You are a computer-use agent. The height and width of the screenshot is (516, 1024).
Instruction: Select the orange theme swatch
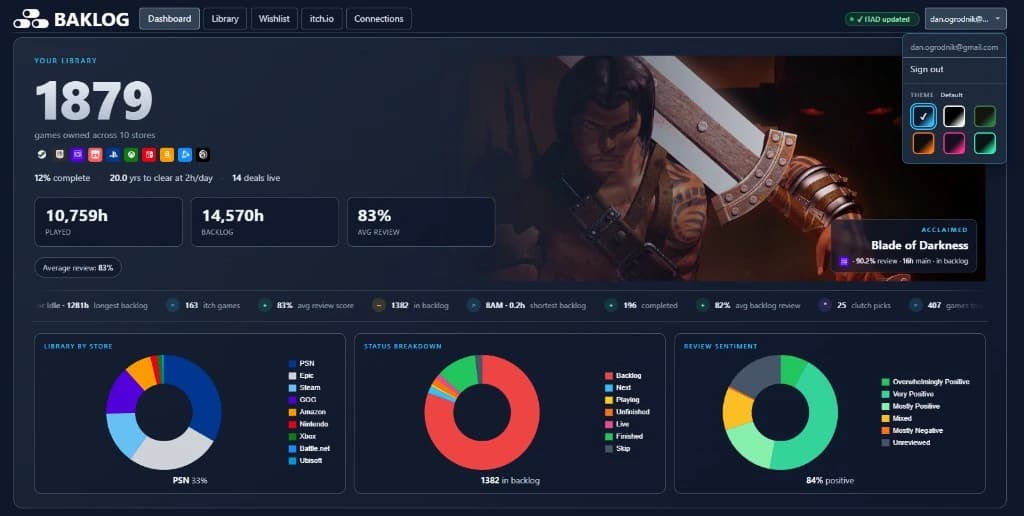pyautogui.click(x=923, y=143)
